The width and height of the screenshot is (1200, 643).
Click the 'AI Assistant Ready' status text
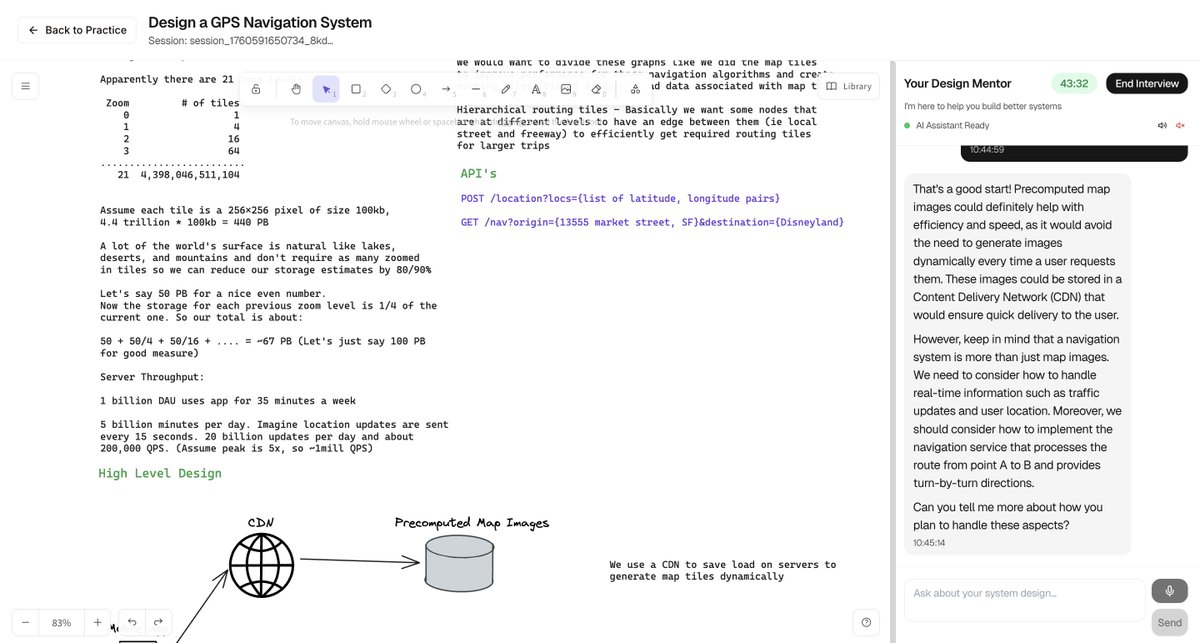[x=953, y=125]
